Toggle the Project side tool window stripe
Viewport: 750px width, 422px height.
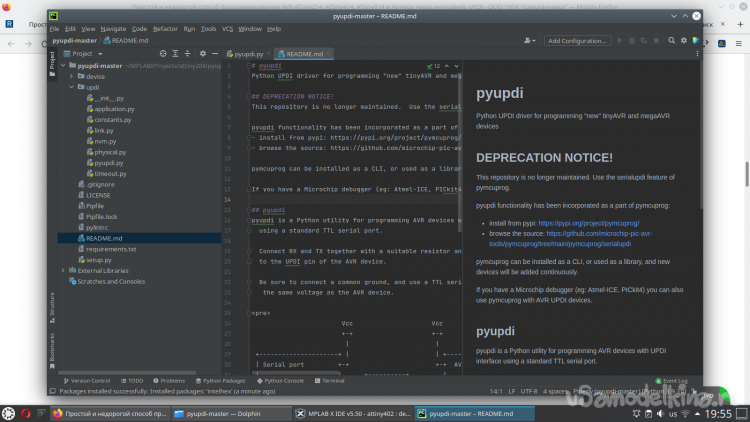(53, 60)
